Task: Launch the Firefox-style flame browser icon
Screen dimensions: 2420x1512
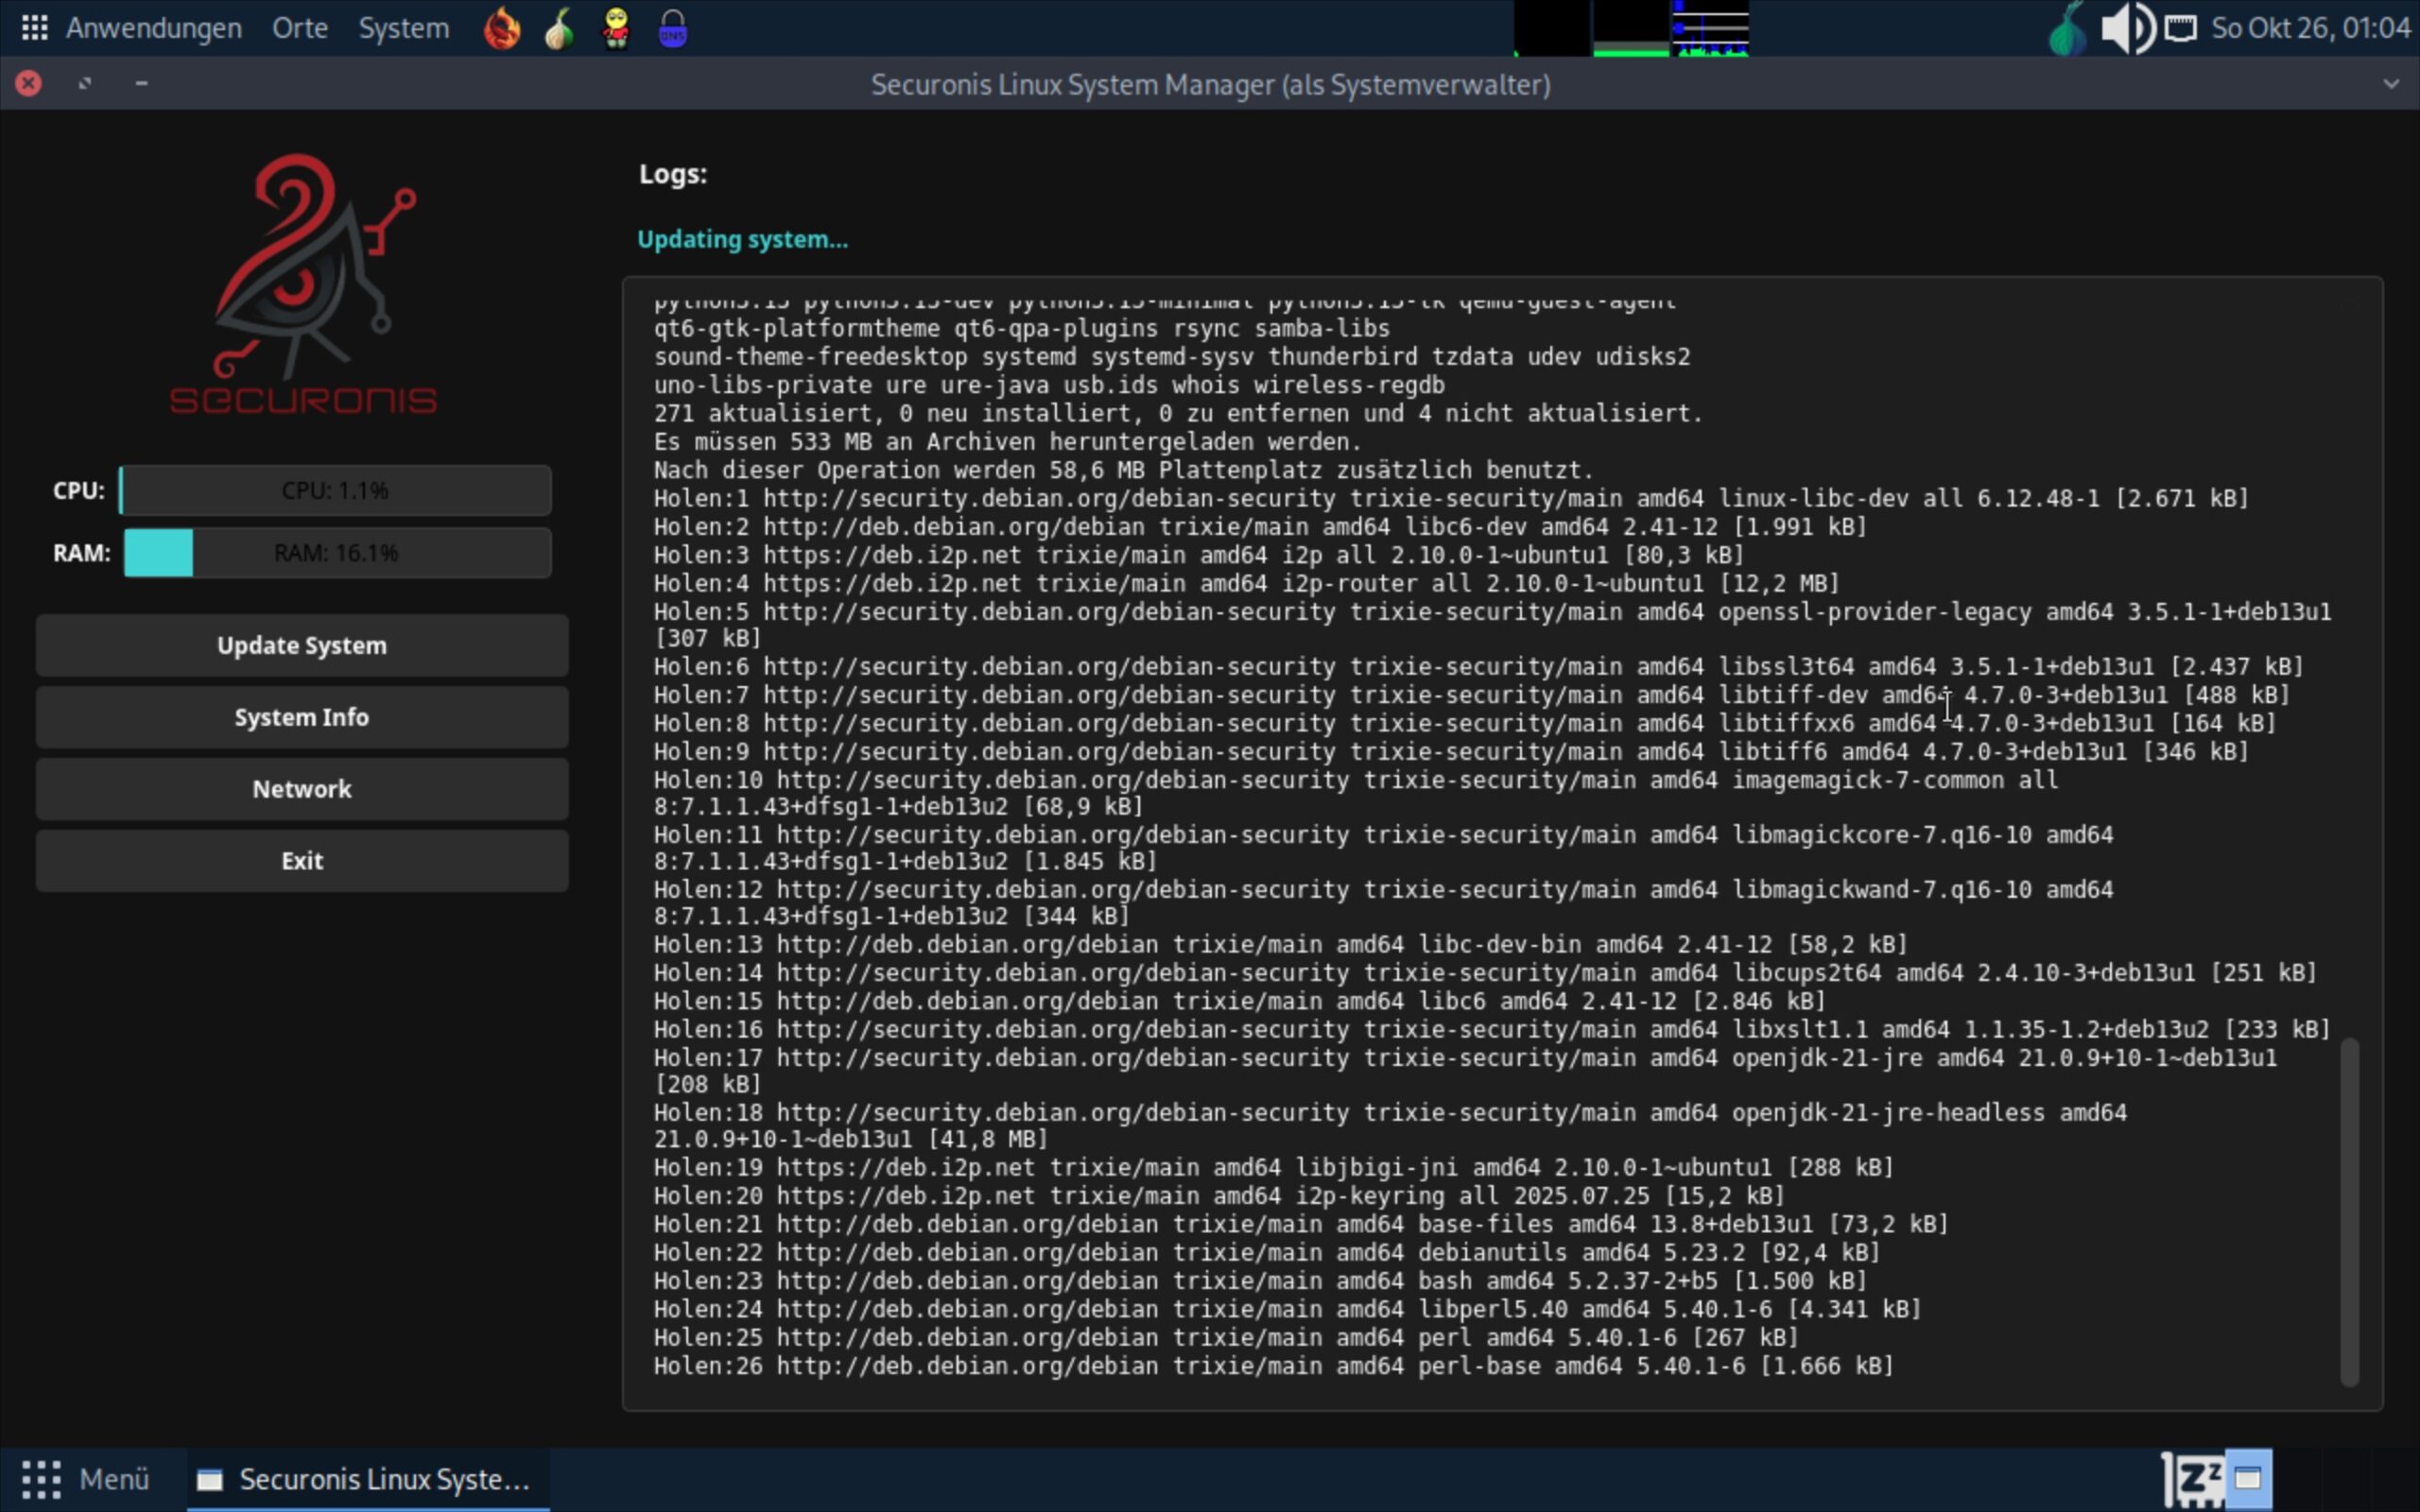Action: pyautogui.click(x=502, y=28)
